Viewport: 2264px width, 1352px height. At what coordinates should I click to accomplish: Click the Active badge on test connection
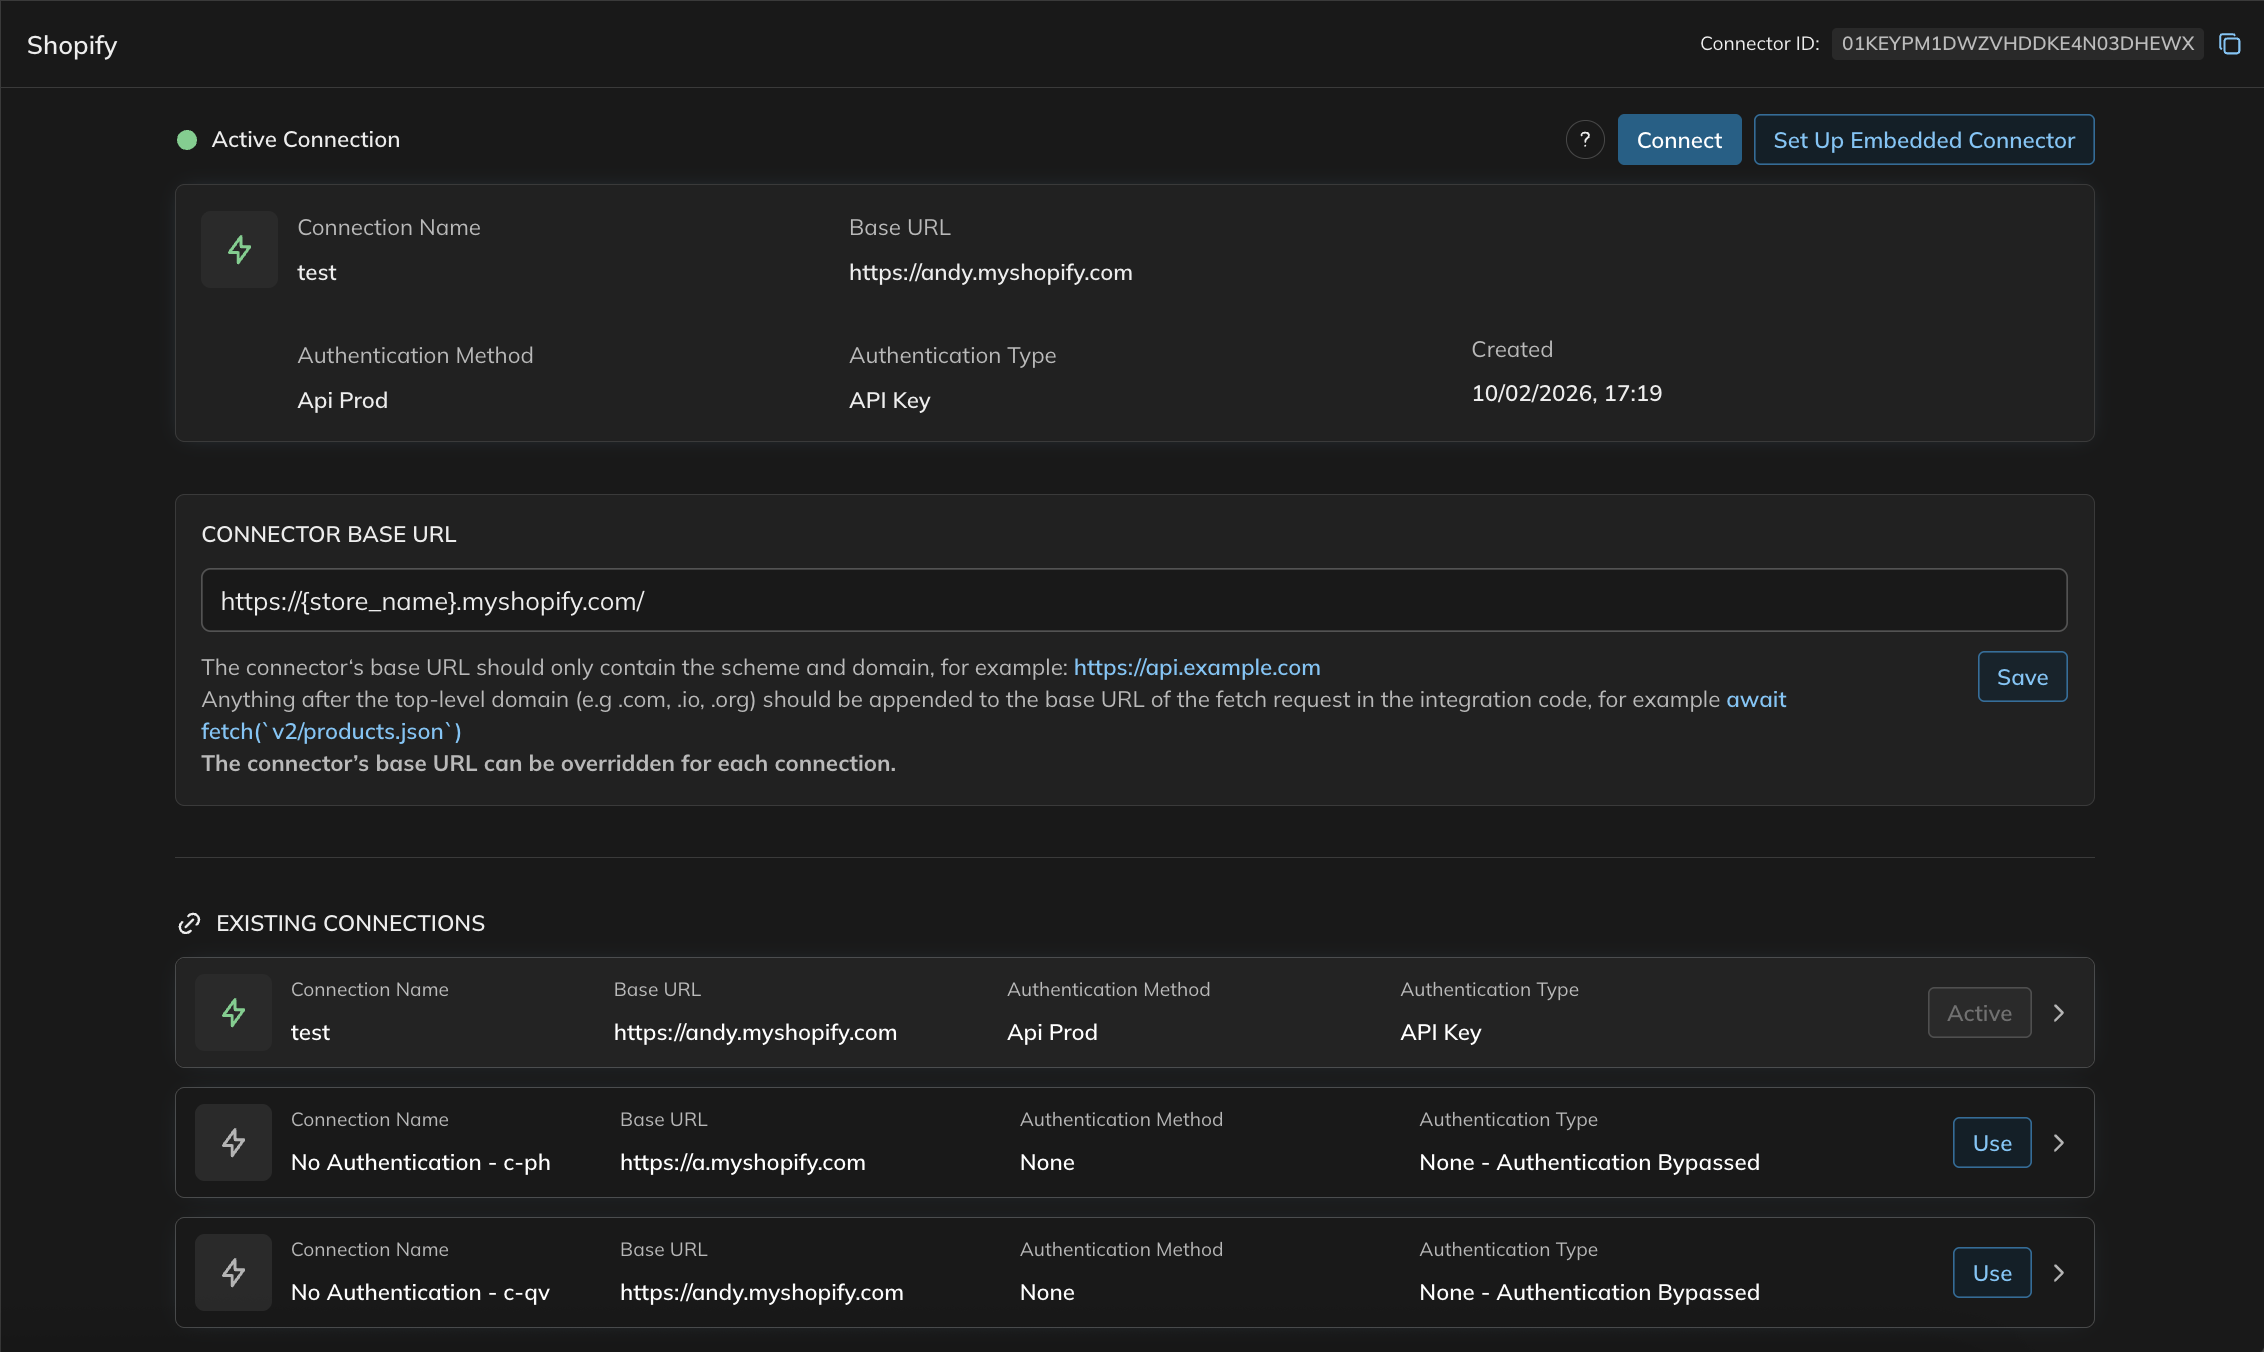(1978, 1013)
